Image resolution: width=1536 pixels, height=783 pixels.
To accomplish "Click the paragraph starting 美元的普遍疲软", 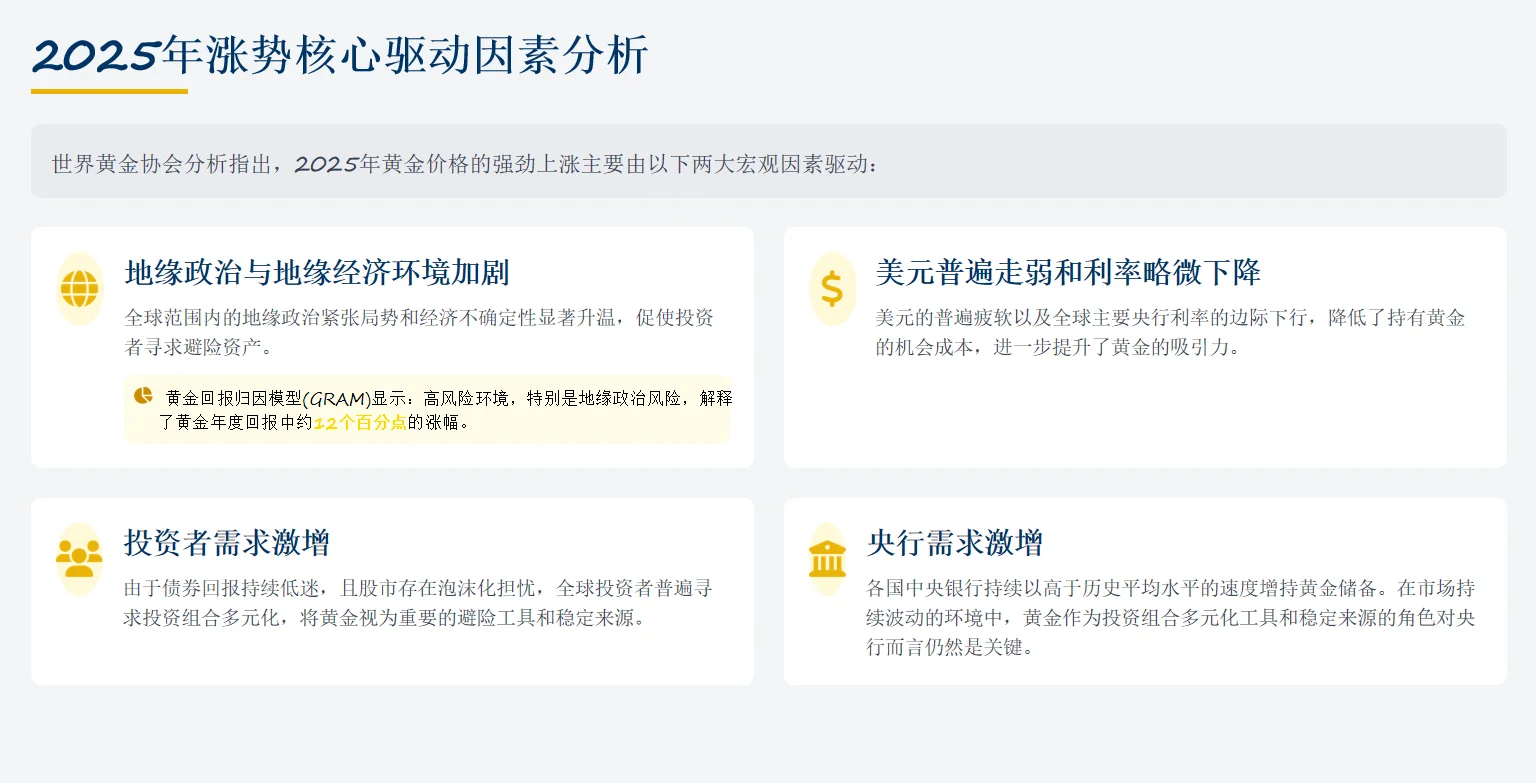I will pyautogui.click(x=1170, y=333).
